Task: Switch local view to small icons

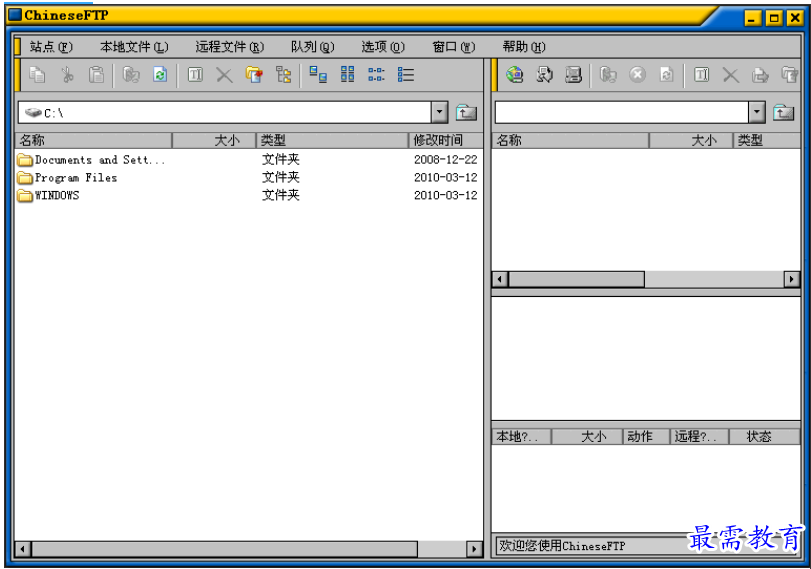Action: pyautogui.click(x=377, y=75)
